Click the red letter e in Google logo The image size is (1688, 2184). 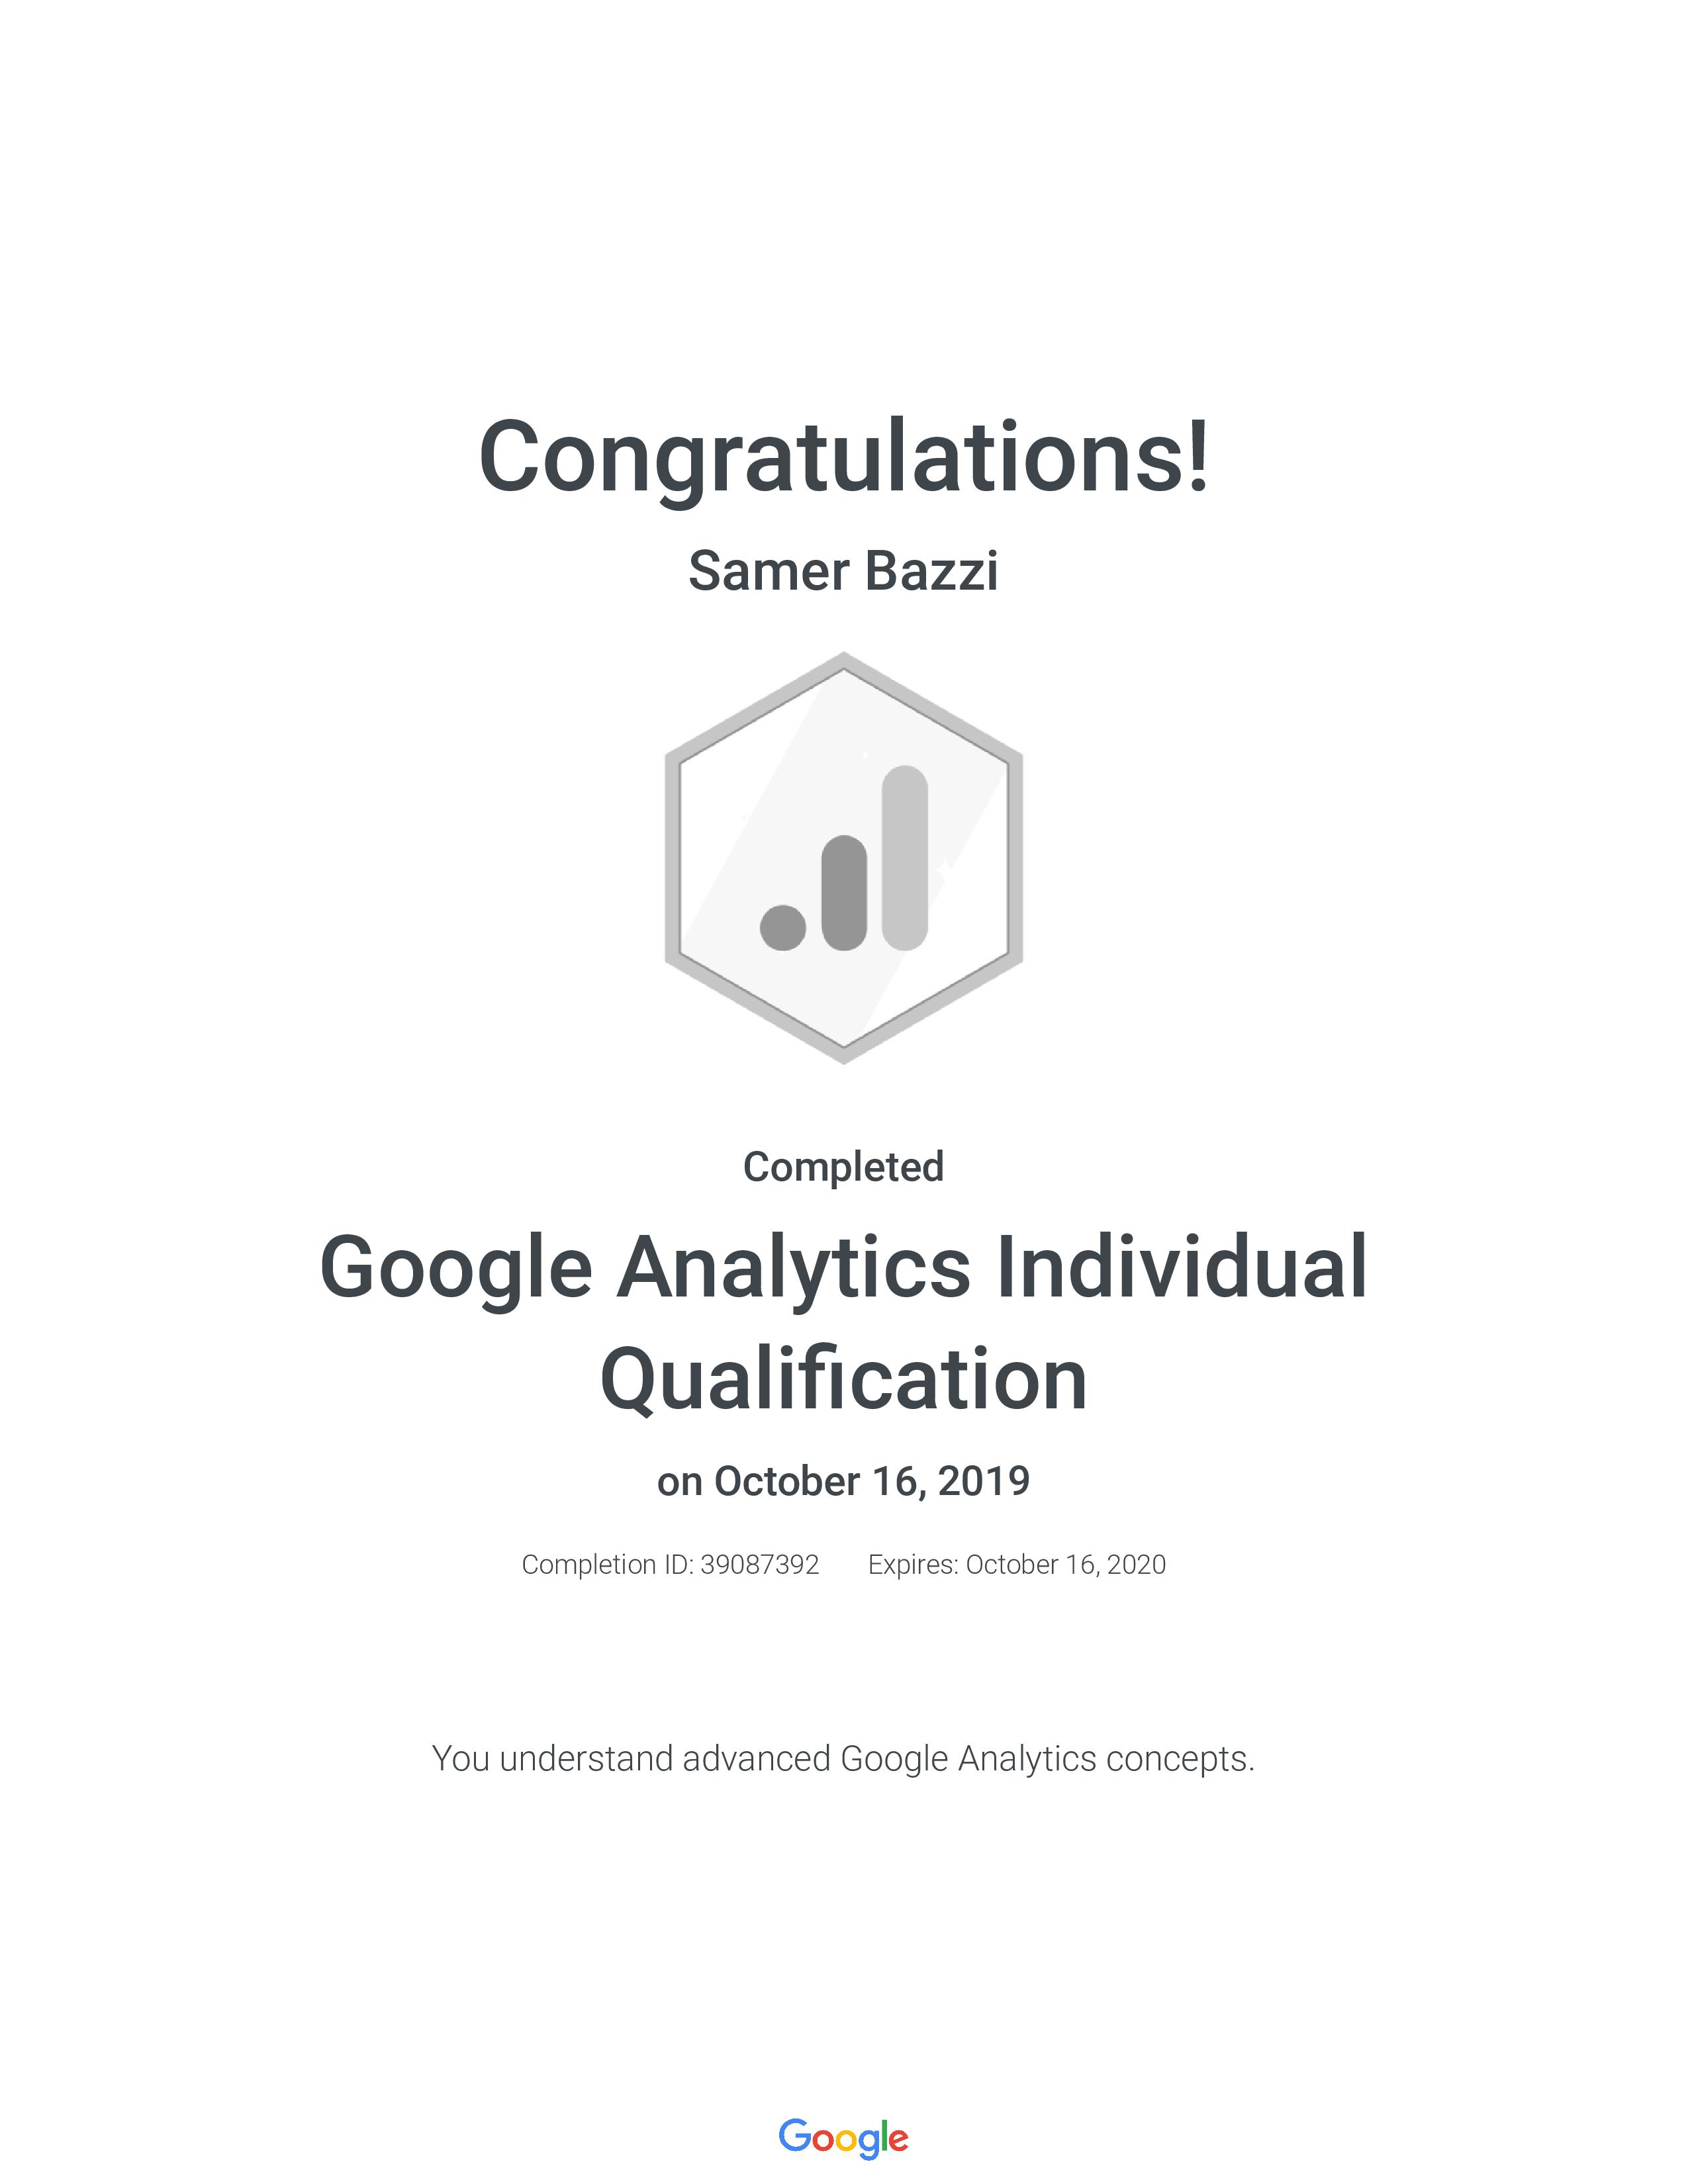898,2139
